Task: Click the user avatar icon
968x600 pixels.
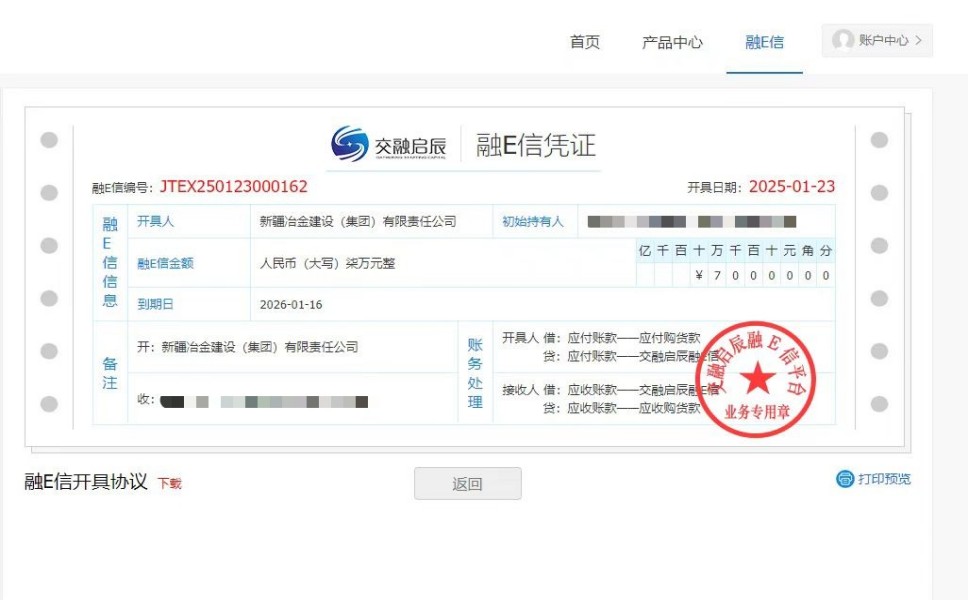Action: click(x=843, y=40)
